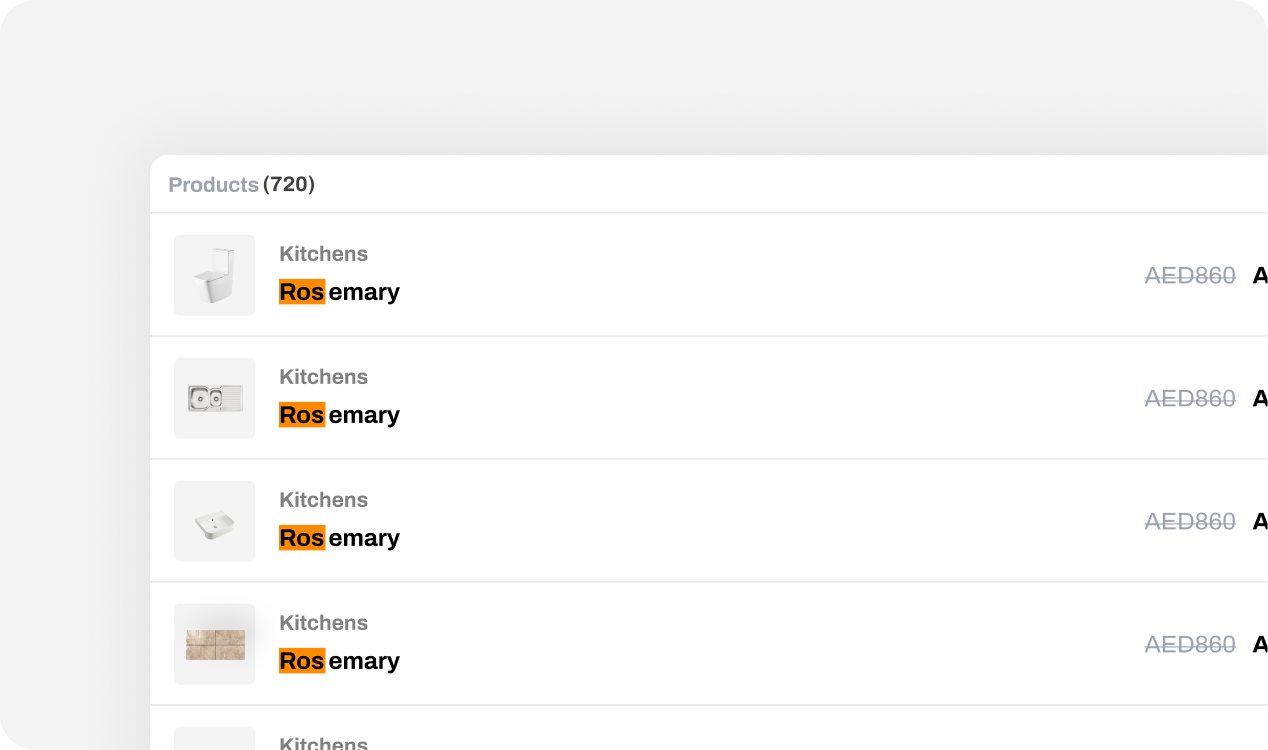
Task: Select the Rosemary name beside the tile
Action: click(339, 661)
